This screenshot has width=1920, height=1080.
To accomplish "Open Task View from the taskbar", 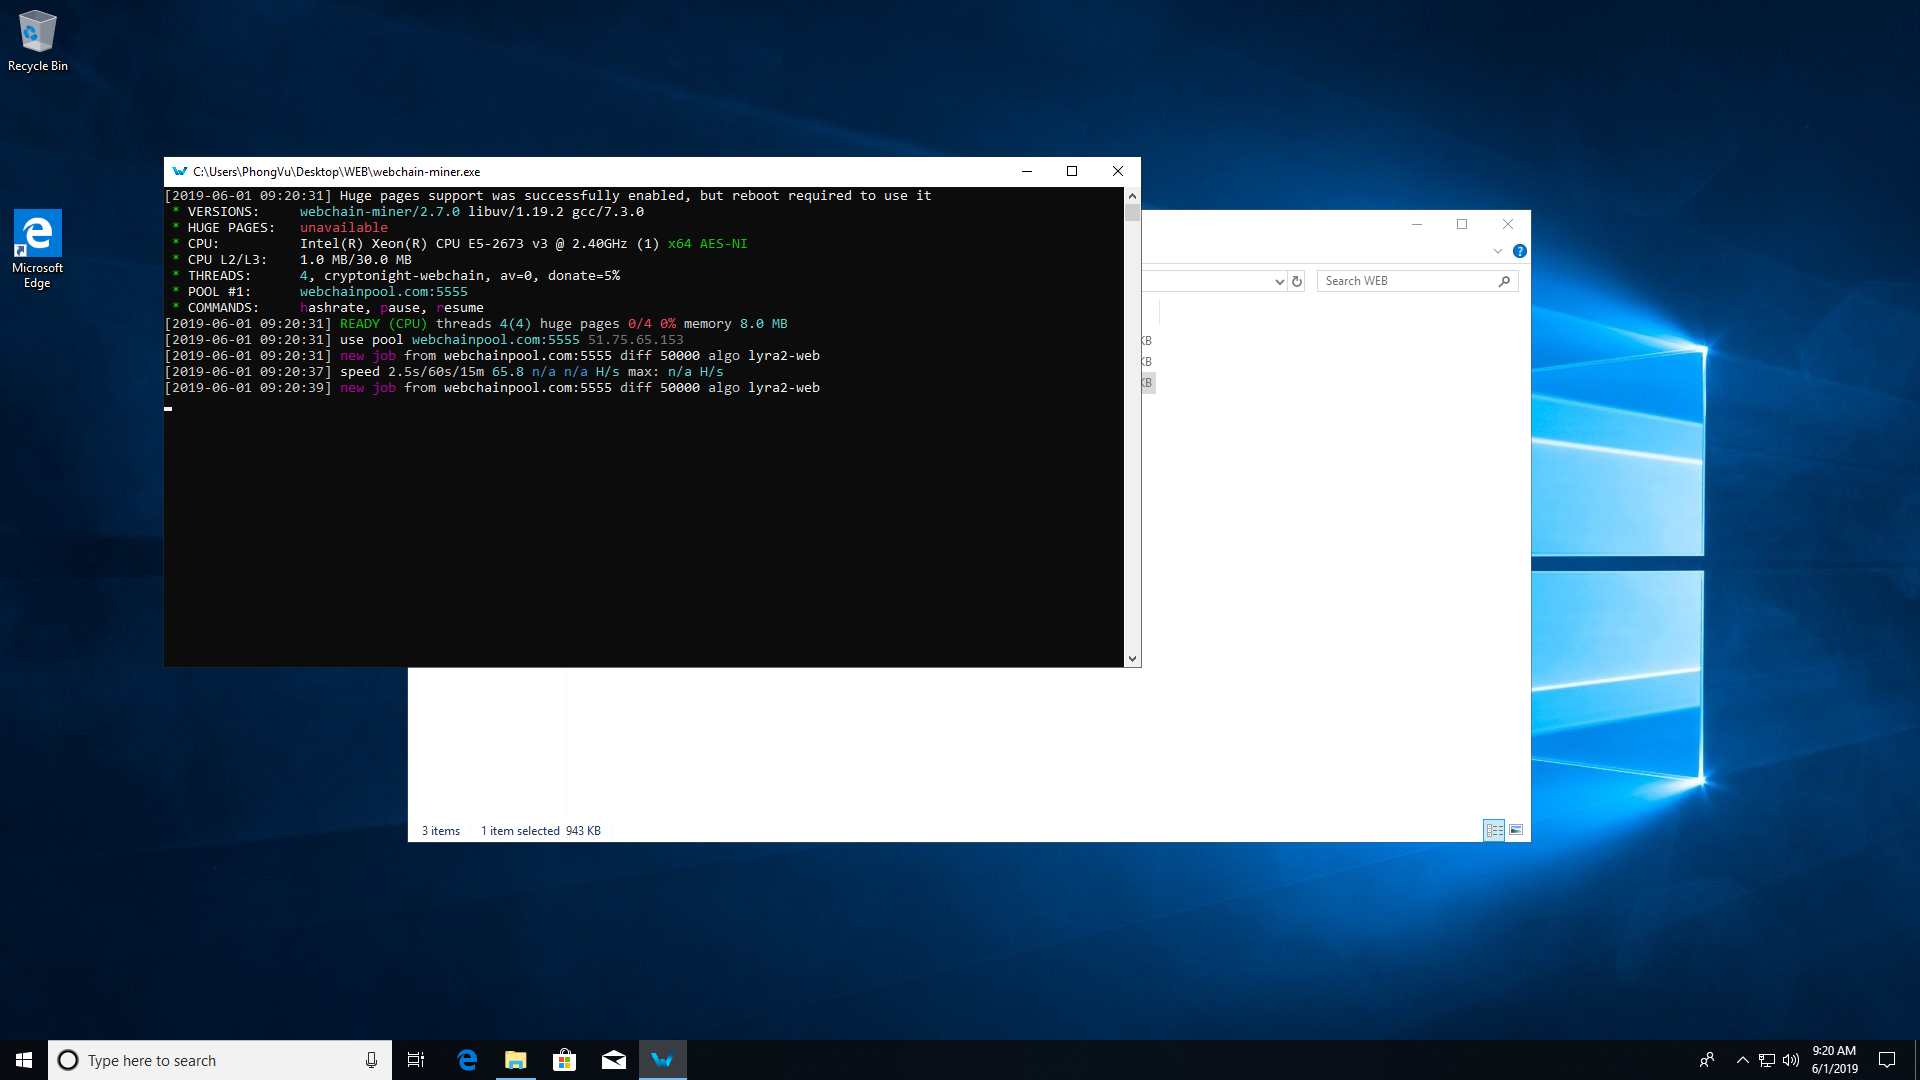I will point(416,1060).
